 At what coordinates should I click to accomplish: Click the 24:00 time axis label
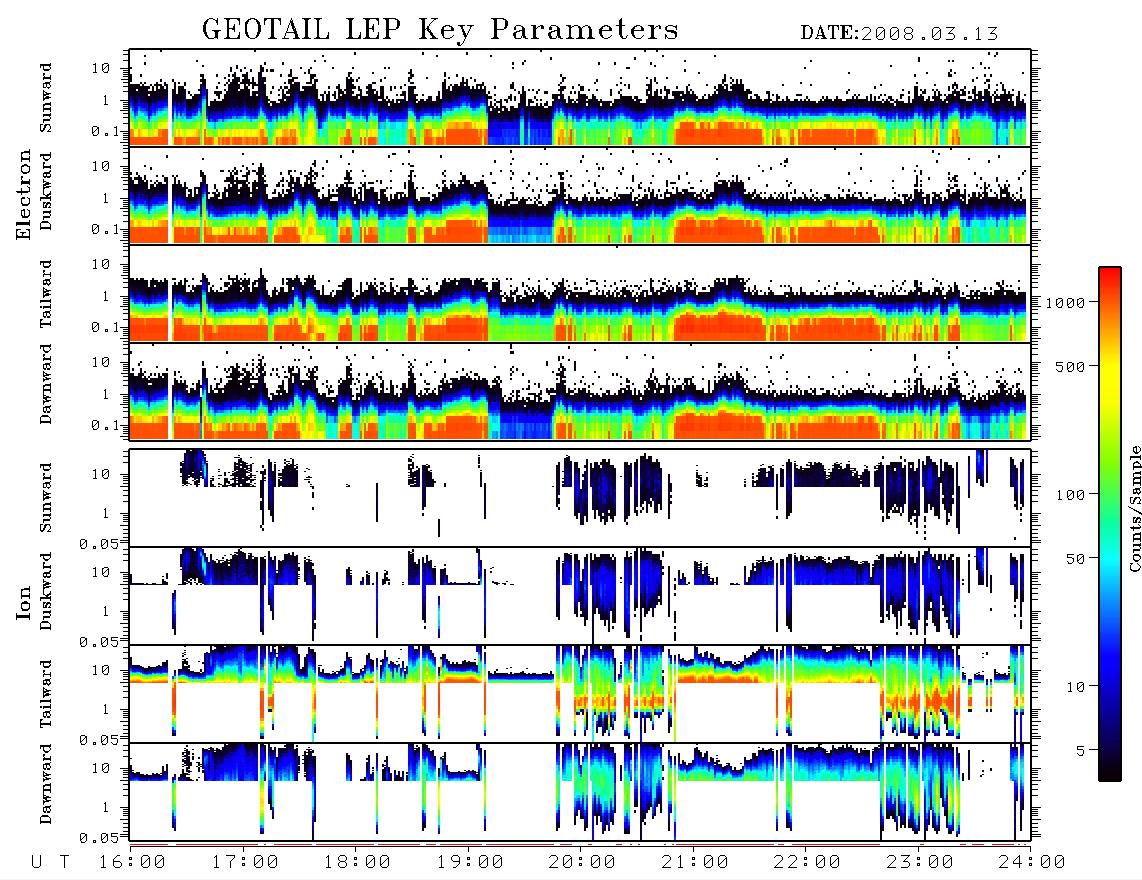pyautogui.click(x=1032, y=863)
